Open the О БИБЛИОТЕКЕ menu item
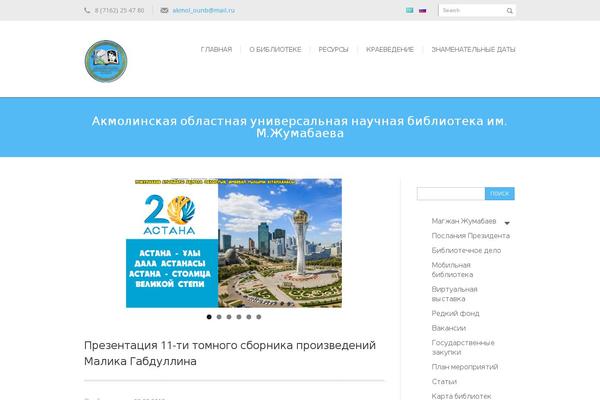 [275, 49]
